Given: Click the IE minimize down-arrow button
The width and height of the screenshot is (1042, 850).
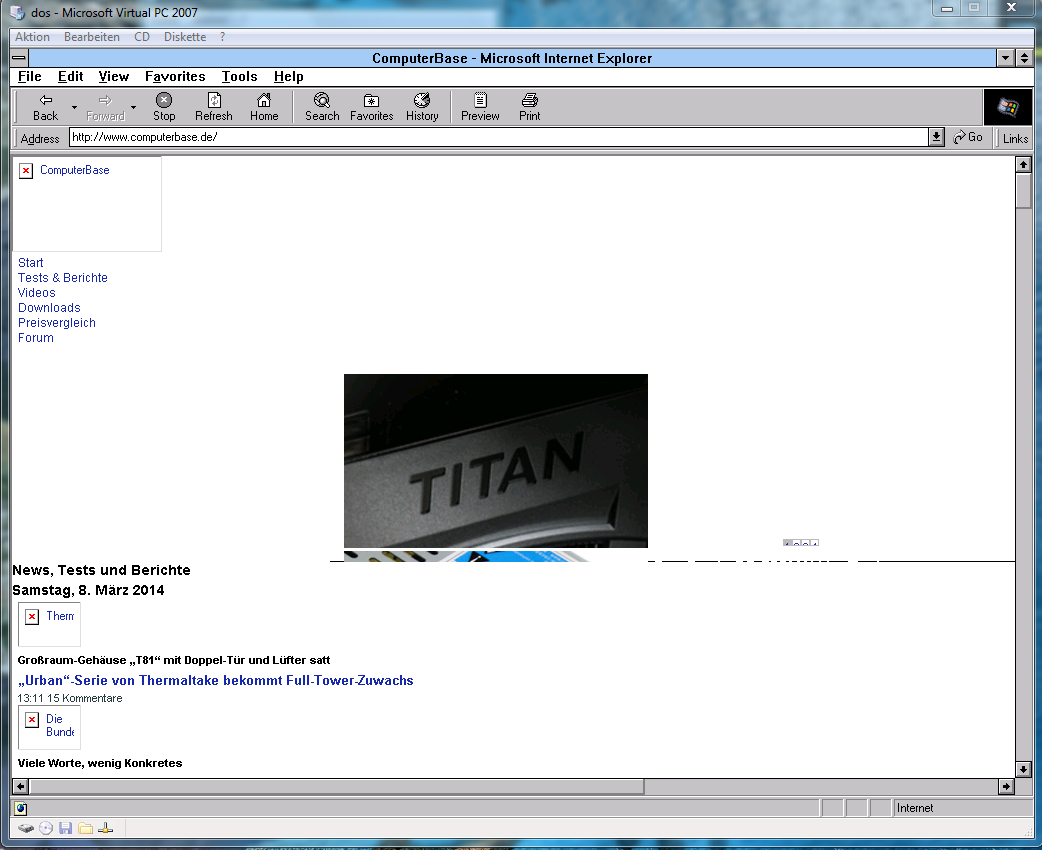Looking at the screenshot, I should (x=1005, y=58).
